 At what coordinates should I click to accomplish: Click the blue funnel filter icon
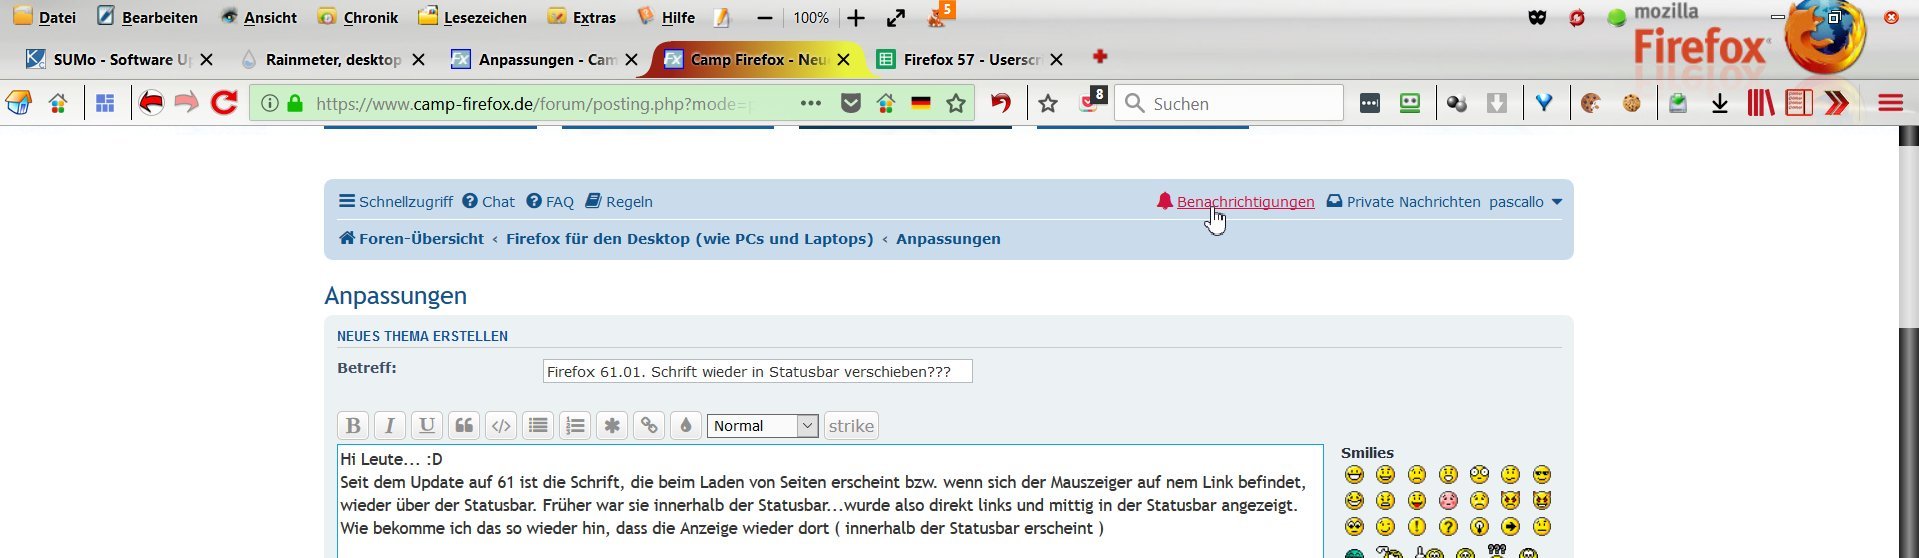pyautogui.click(x=1544, y=103)
